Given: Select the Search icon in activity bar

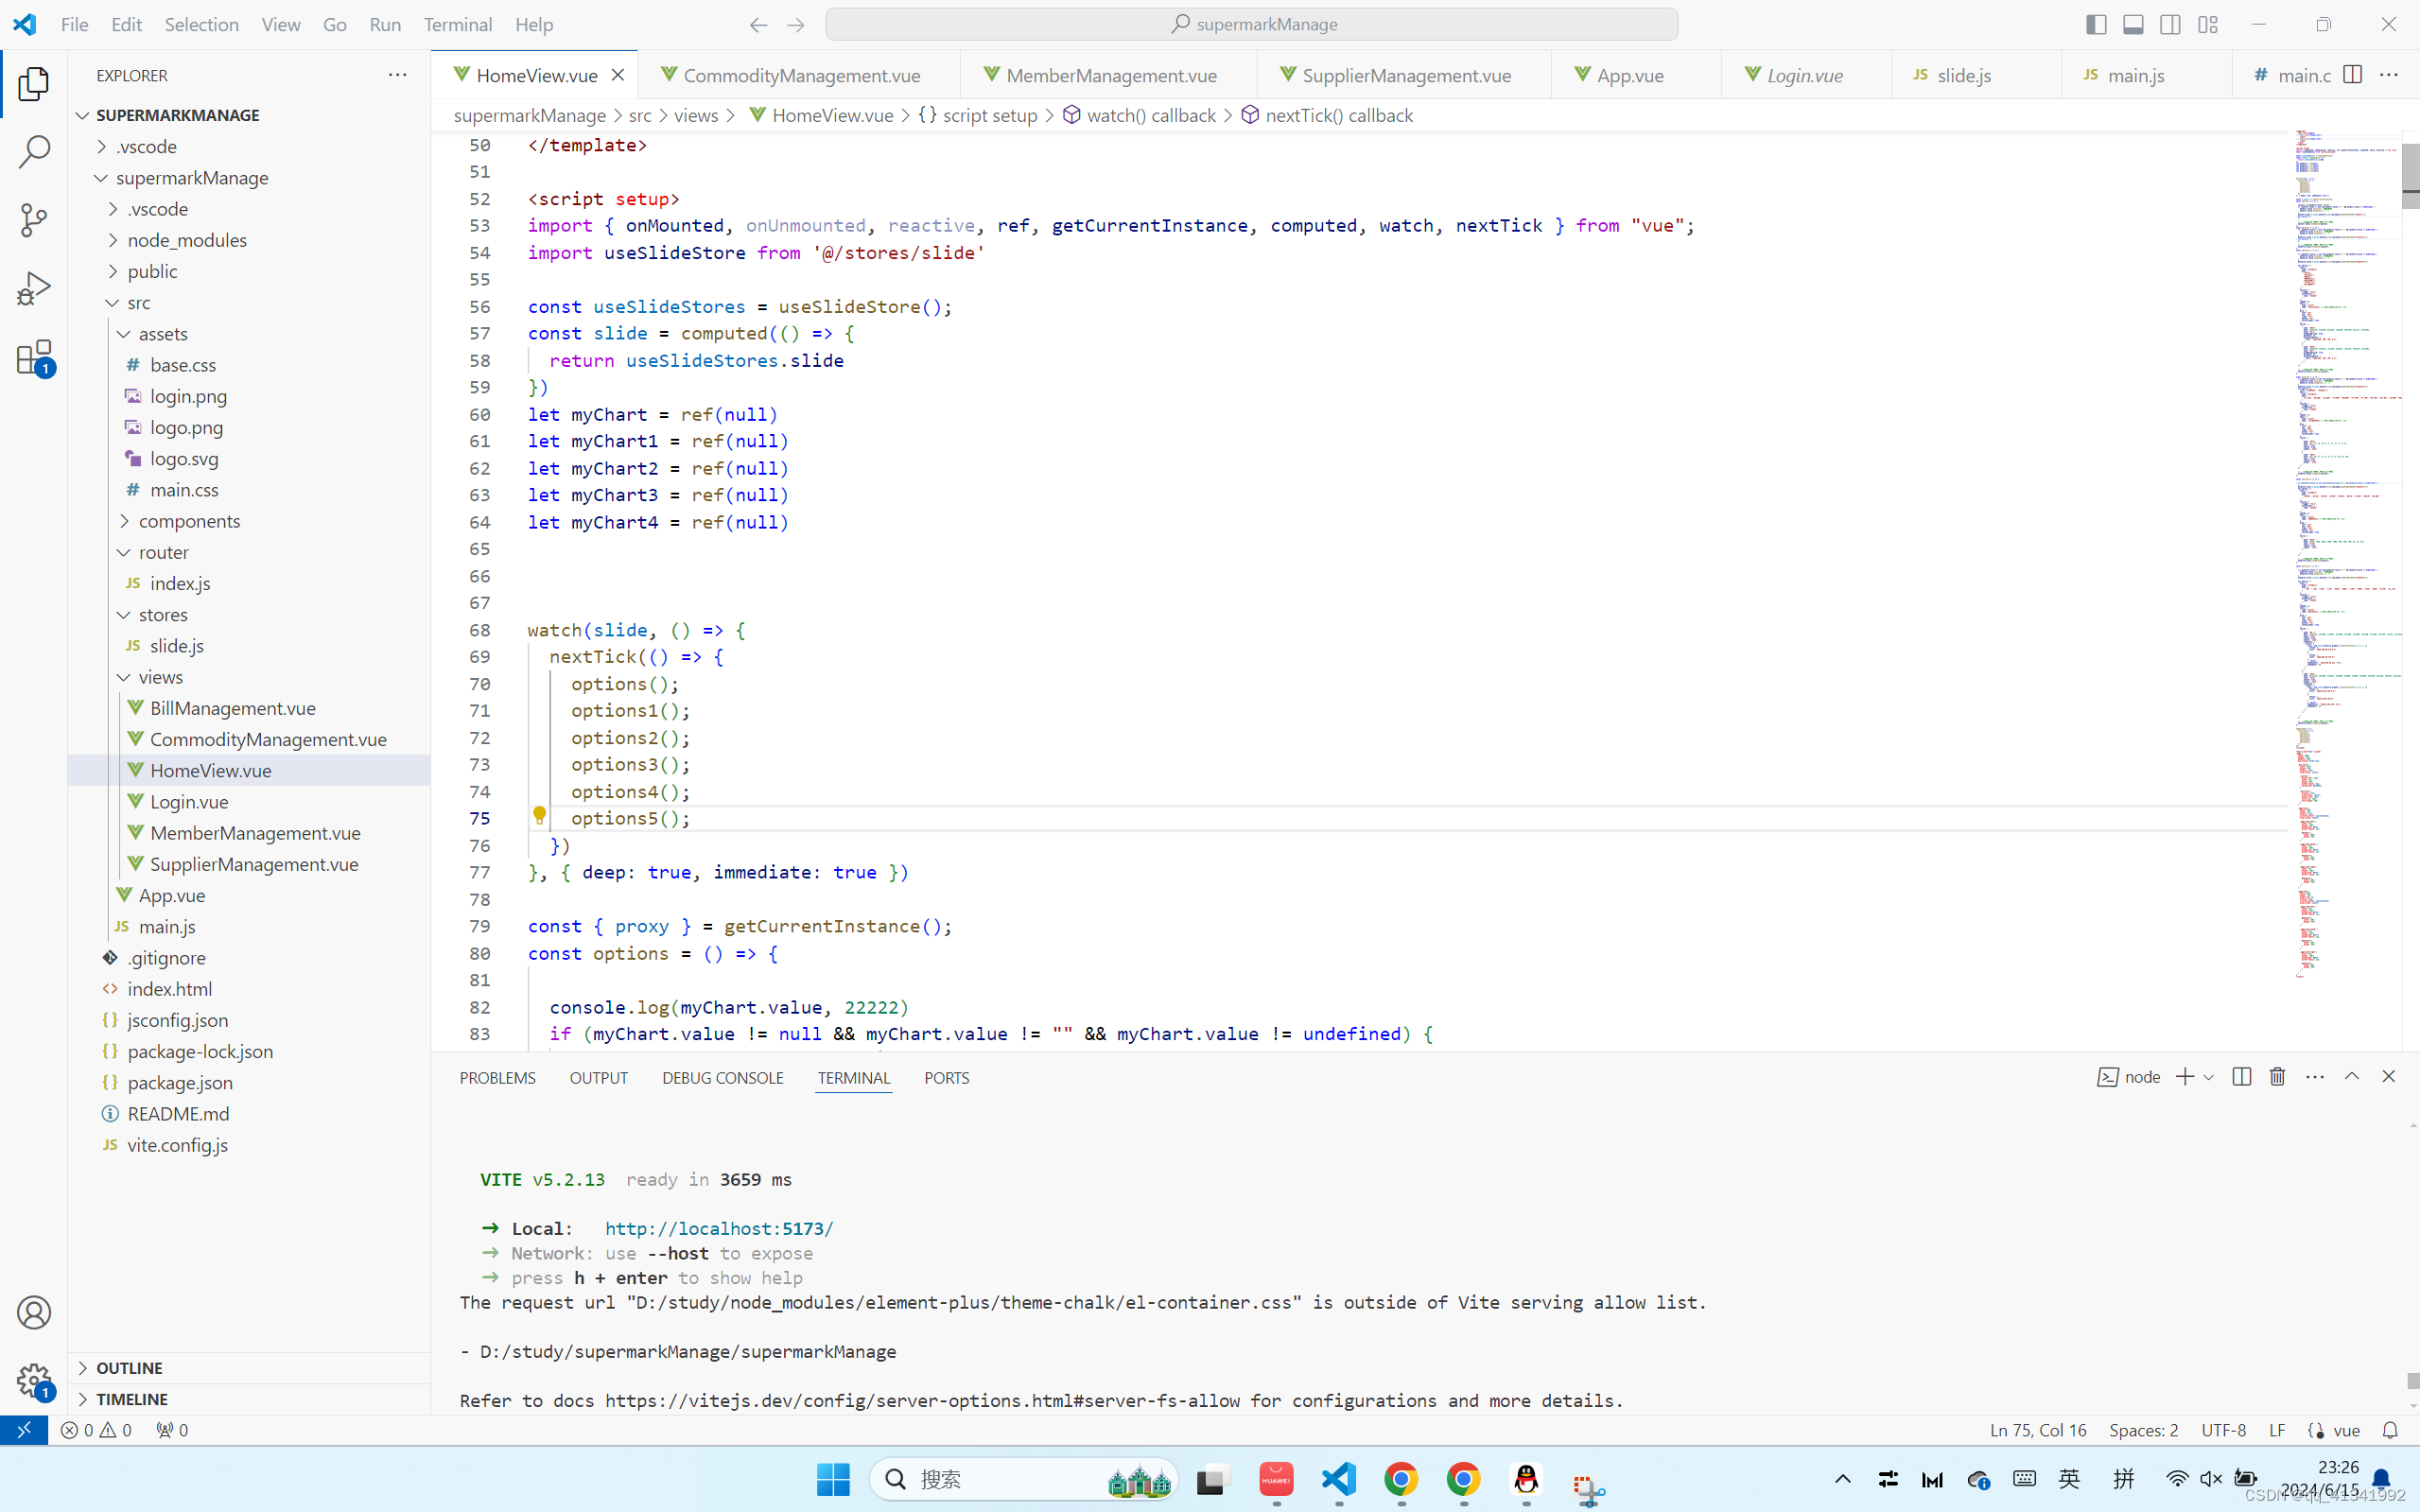Looking at the screenshot, I should pos(33,148).
